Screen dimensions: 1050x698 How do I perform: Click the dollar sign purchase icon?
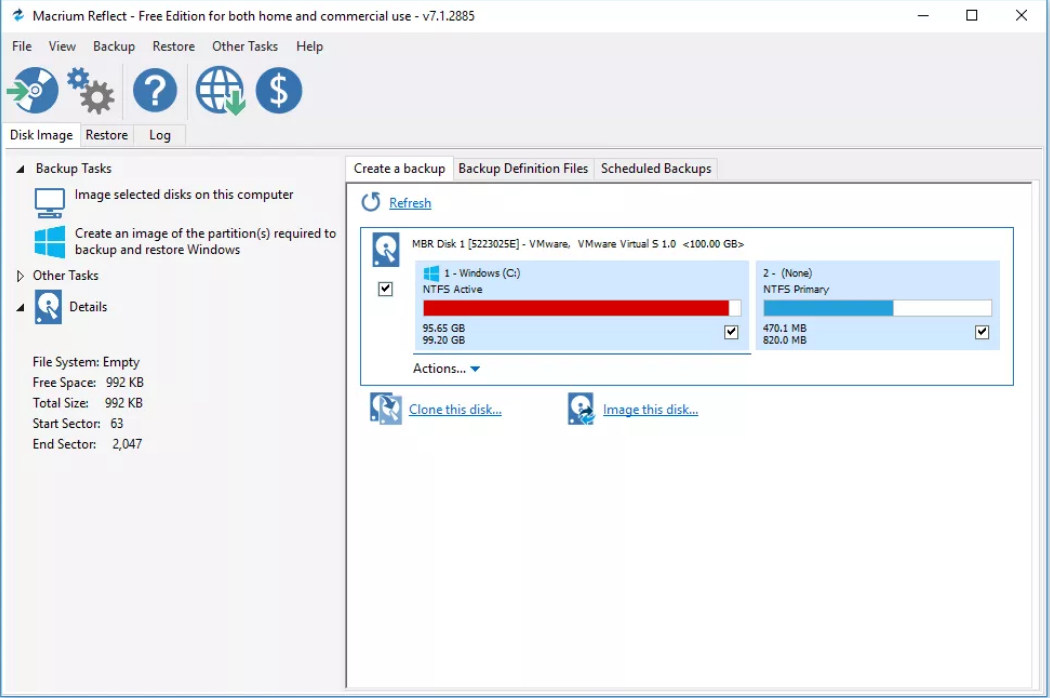(x=279, y=90)
